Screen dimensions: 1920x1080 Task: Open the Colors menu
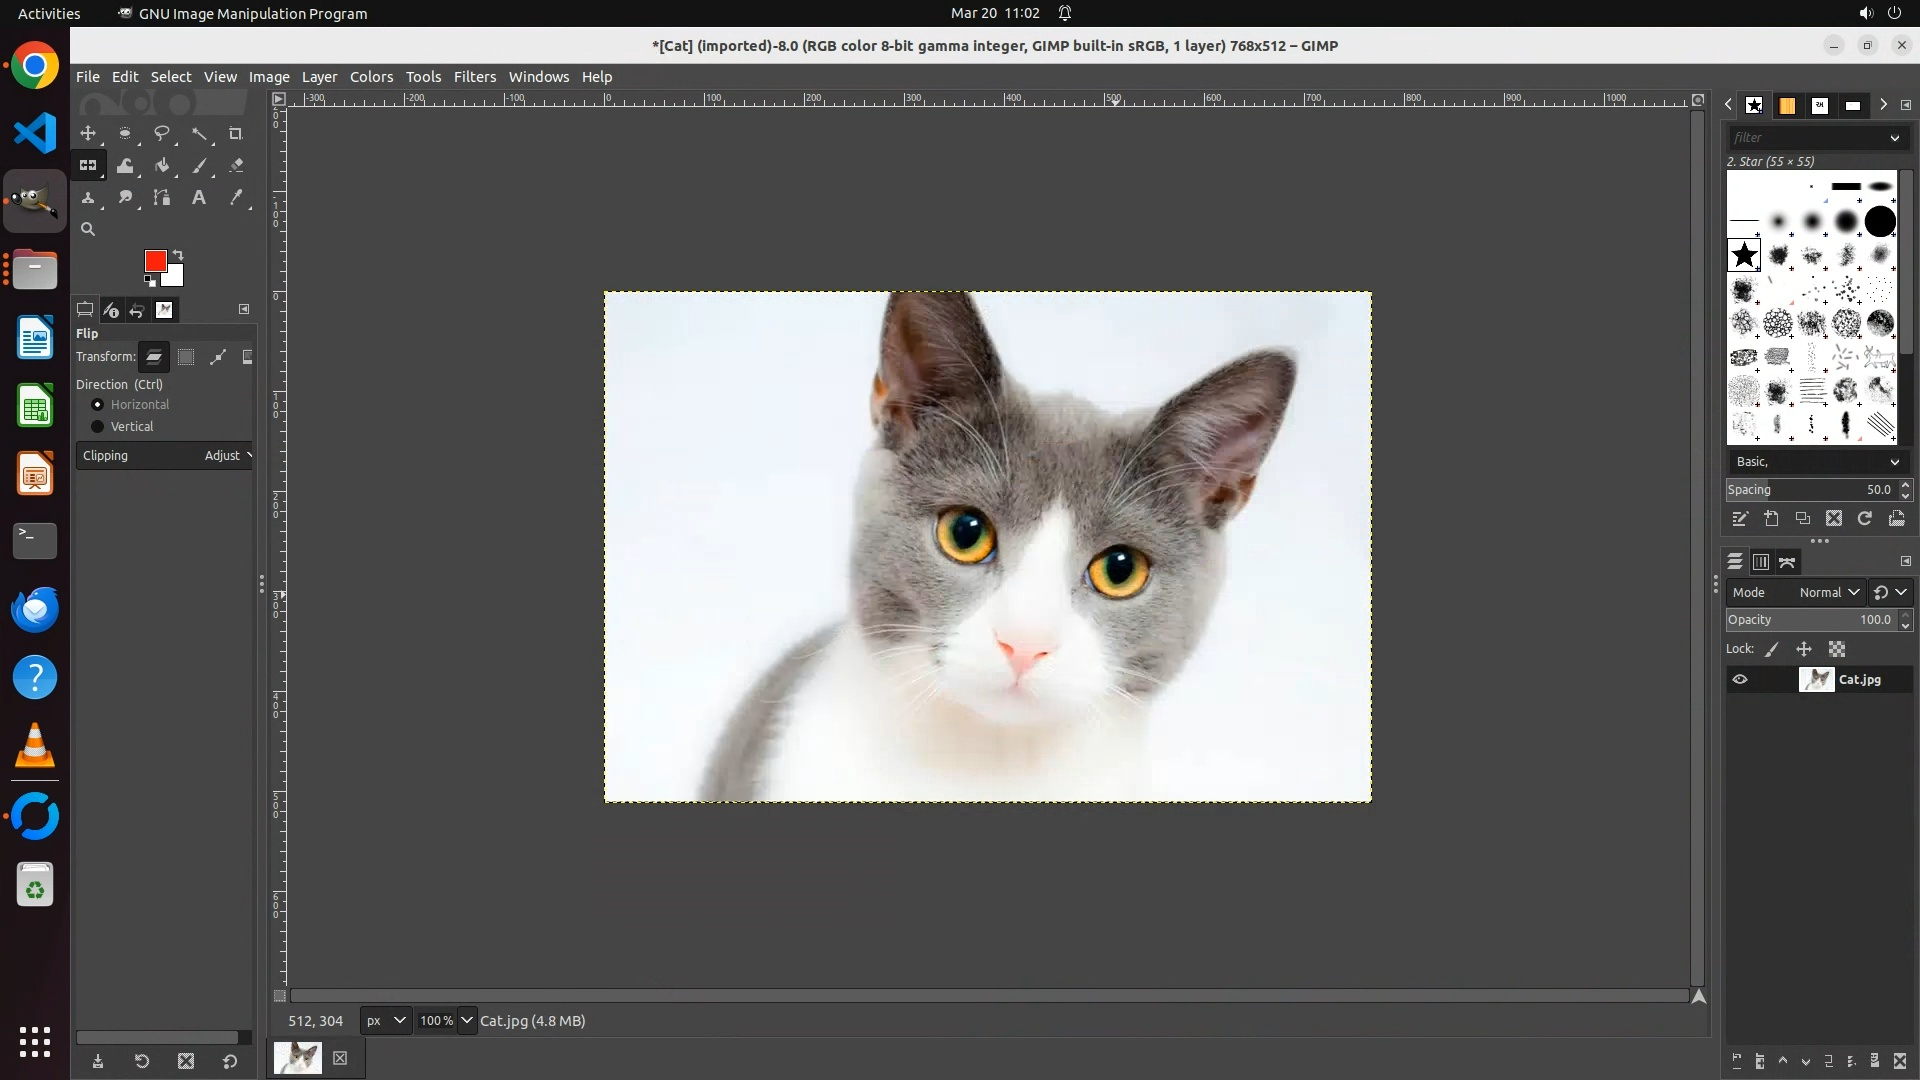tap(371, 77)
